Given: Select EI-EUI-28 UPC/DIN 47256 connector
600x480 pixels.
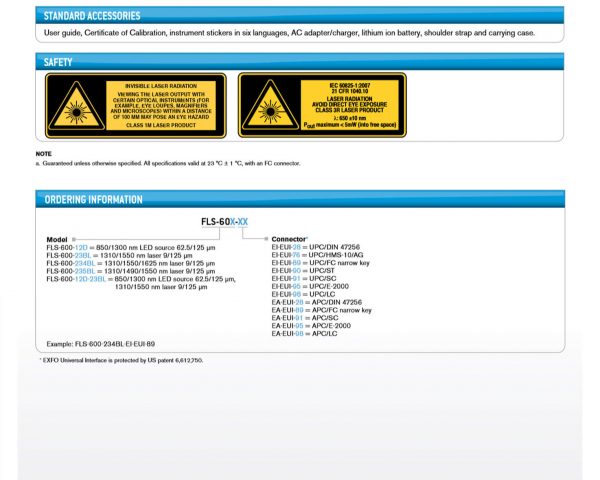Looking at the screenshot, I should [316, 247].
